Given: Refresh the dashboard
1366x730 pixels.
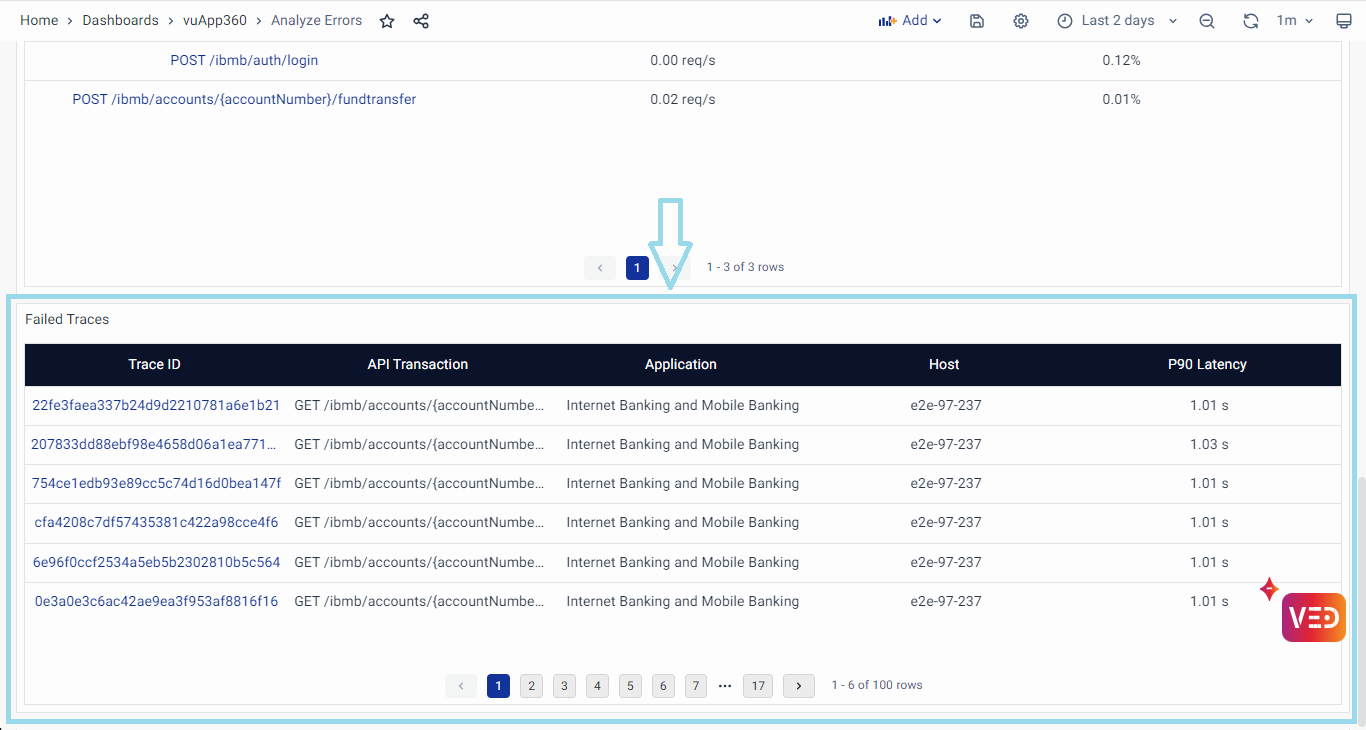Looking at the screenshot, I should tap(1250, 21).
